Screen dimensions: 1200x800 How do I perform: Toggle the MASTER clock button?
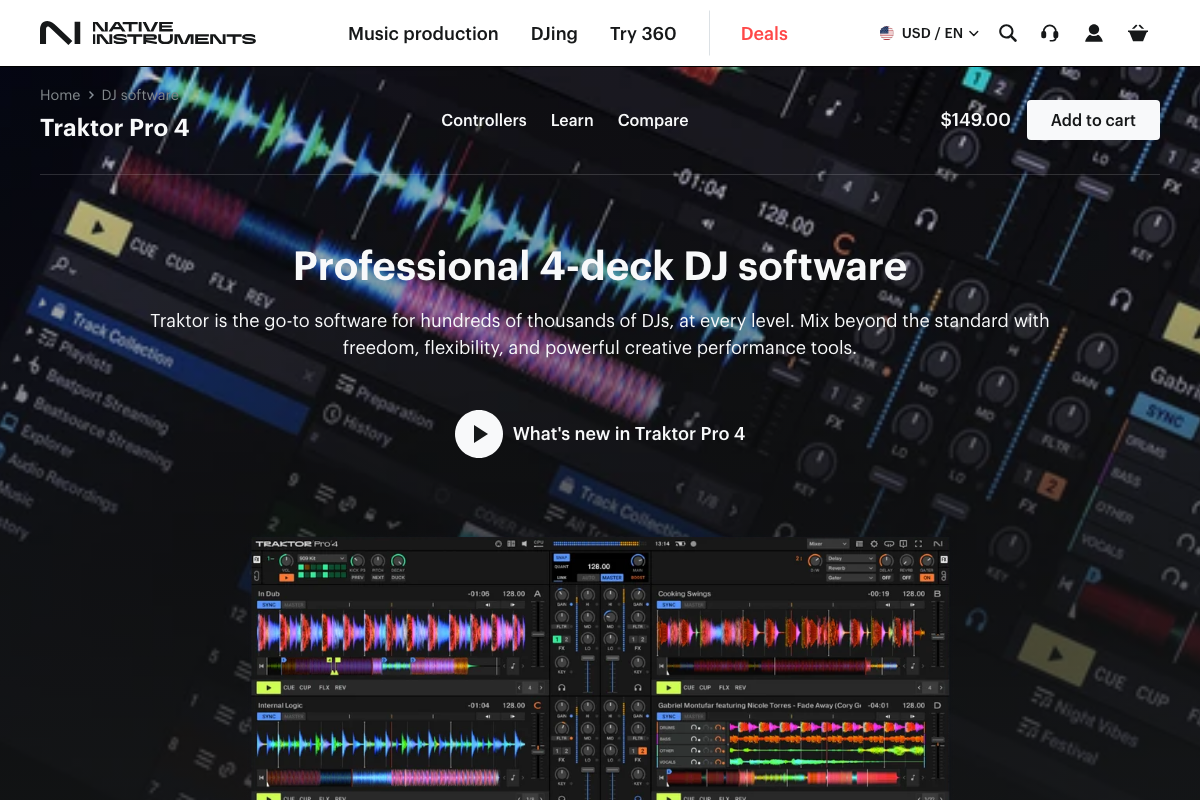[x=612, y=578]
